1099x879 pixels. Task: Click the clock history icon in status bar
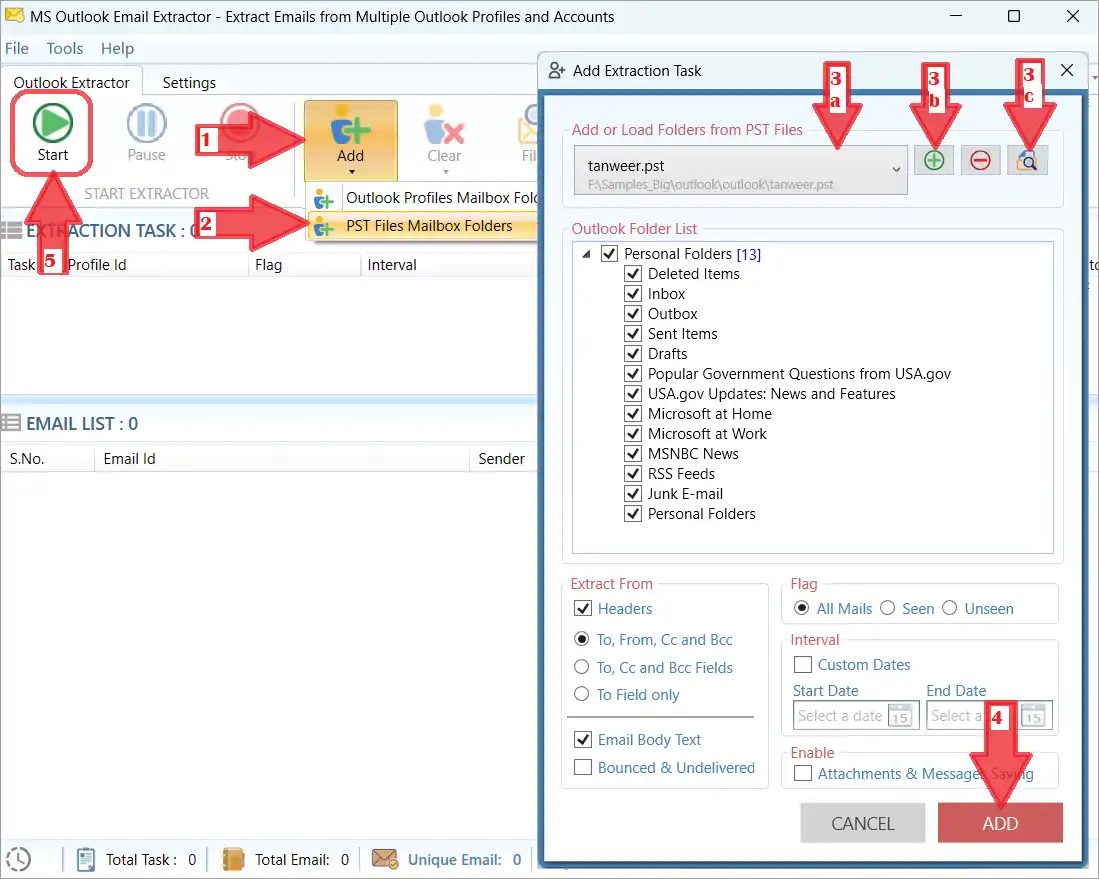18,859
